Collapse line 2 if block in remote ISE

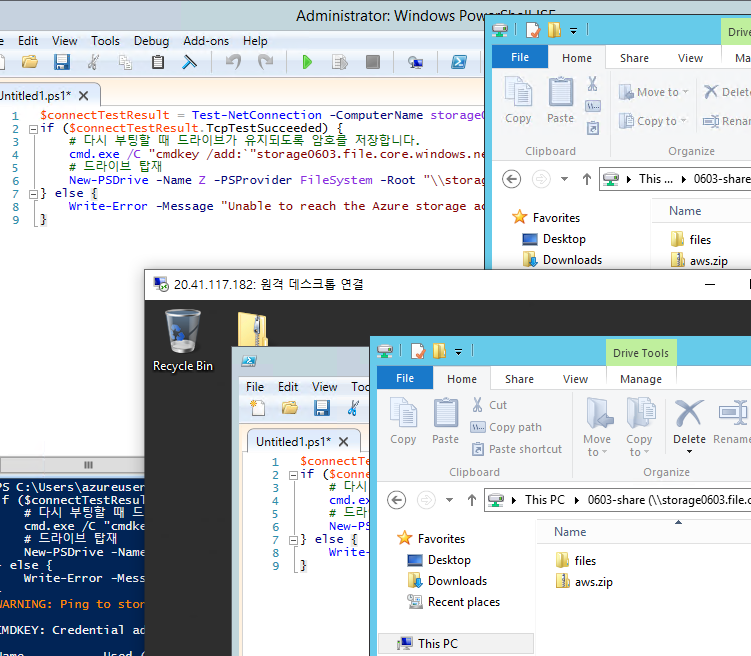tap(293, 475)
